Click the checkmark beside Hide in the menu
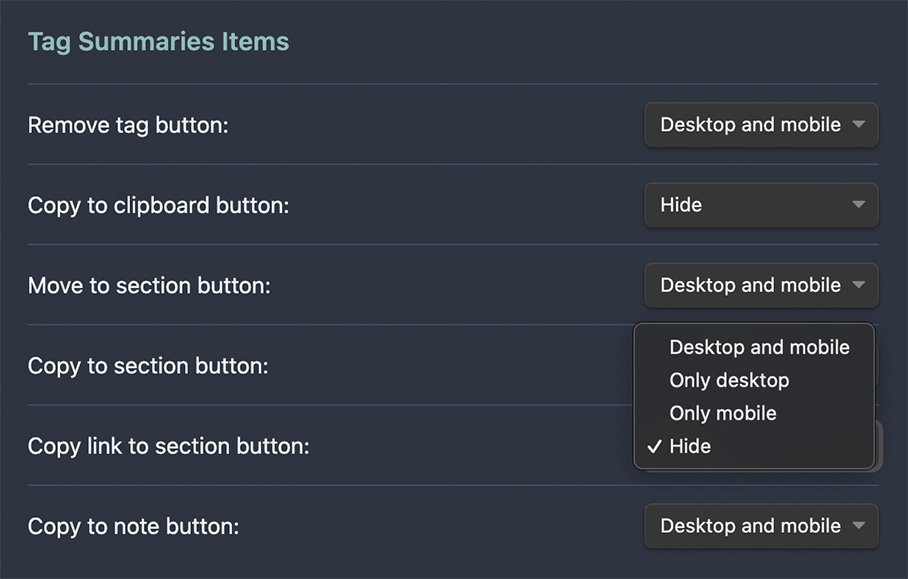This screenshot has height=579, width=908. click(x=657, y=446)
